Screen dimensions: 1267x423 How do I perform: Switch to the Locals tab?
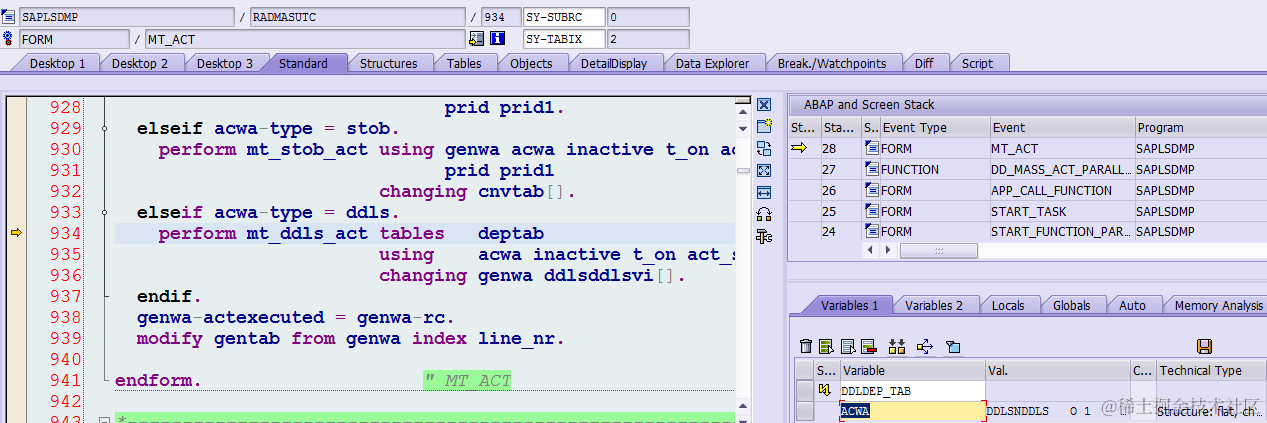point(1007,305)
